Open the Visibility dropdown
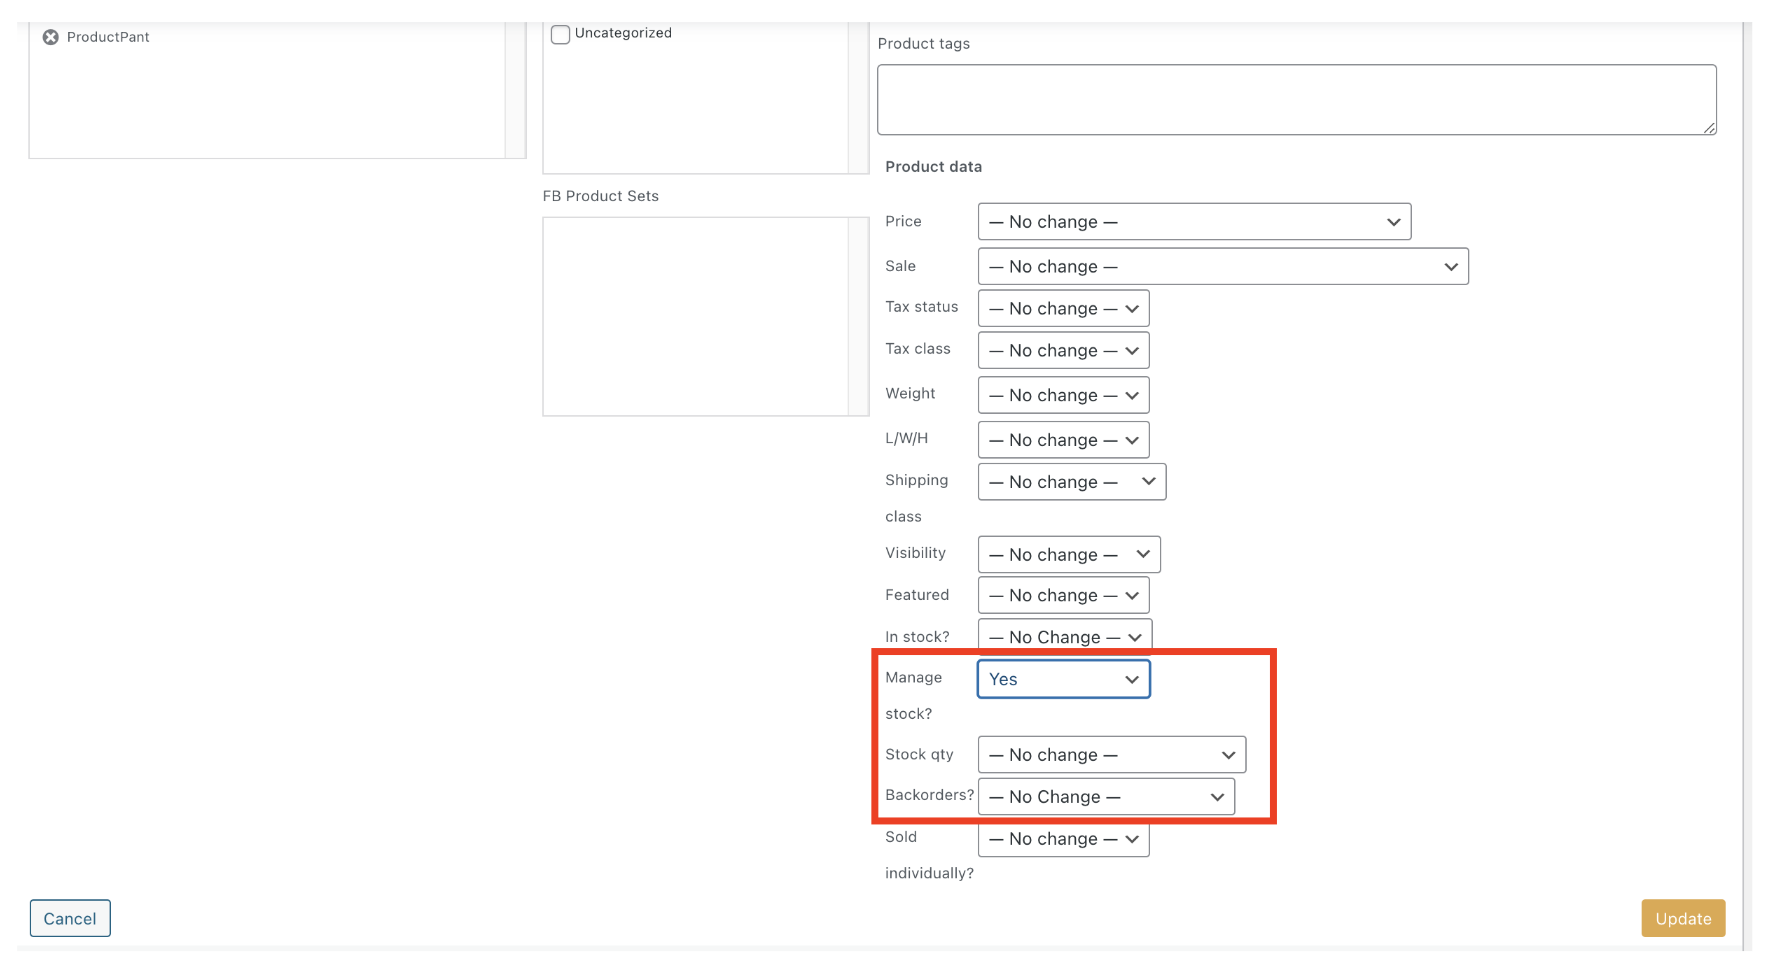 [1069, 555]
